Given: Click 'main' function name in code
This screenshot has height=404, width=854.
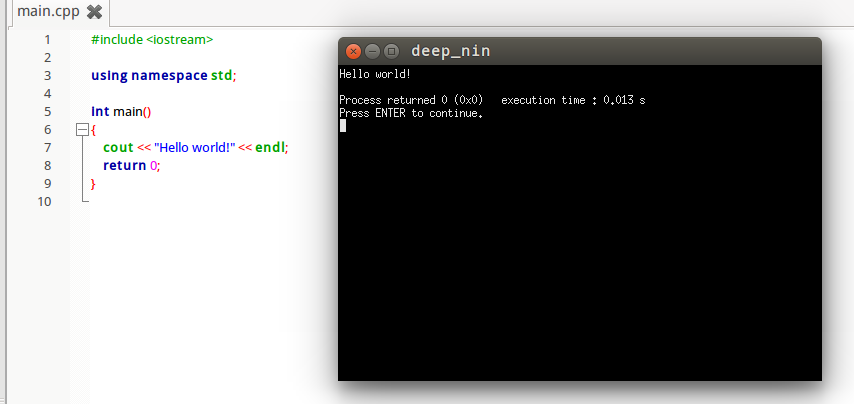Looking at the screenshot, I should pos(127,112).
